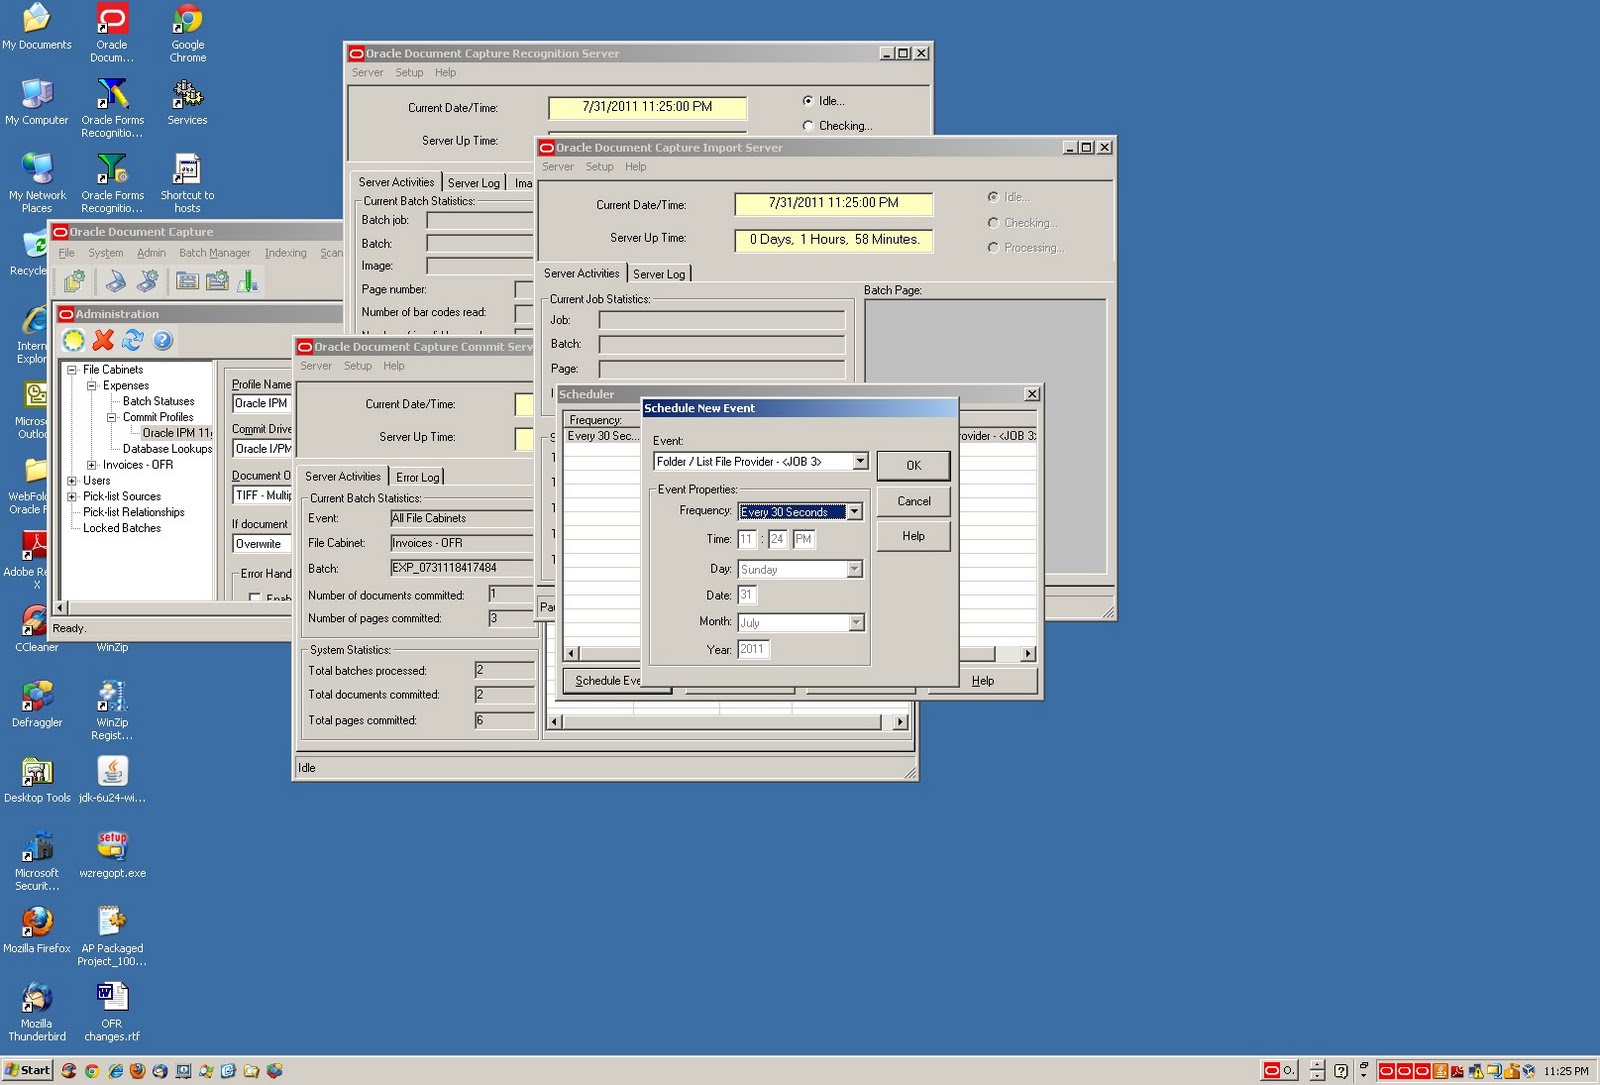Open the Batch Manager menu in Document Capture
Screen dimensions: 1600x1085
coord(214,253)
